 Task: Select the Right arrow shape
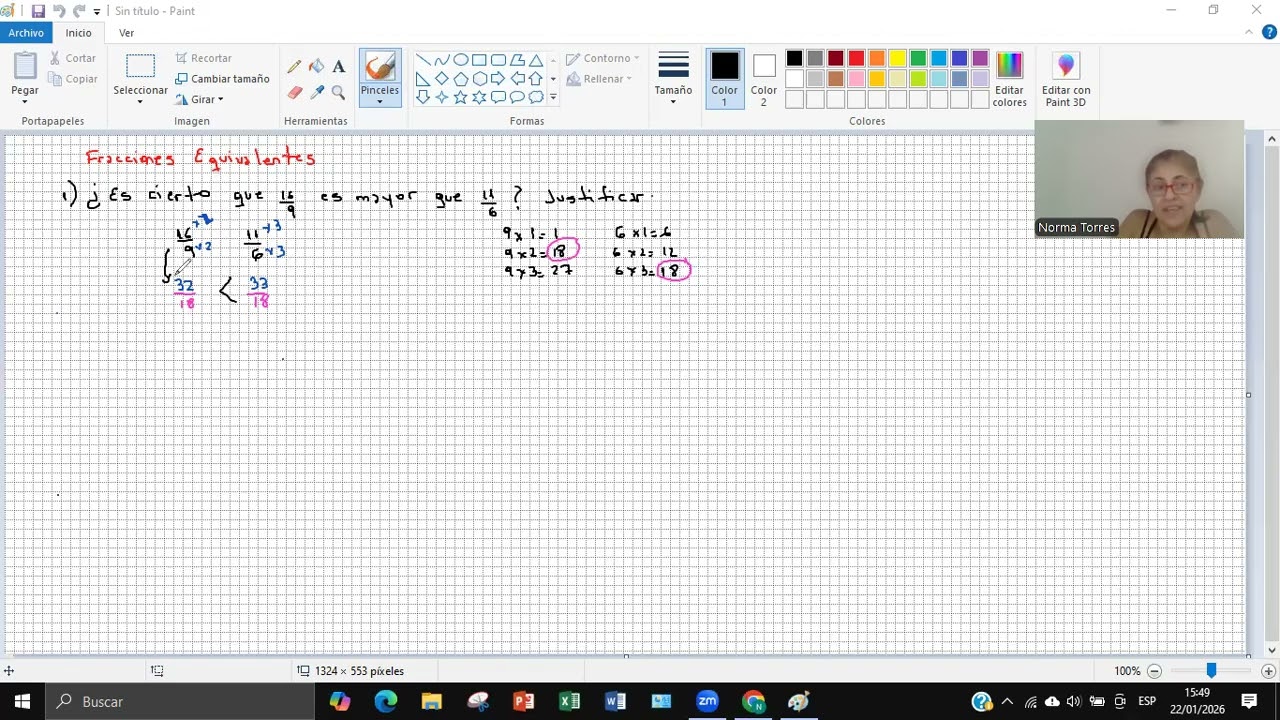(498, 79)
